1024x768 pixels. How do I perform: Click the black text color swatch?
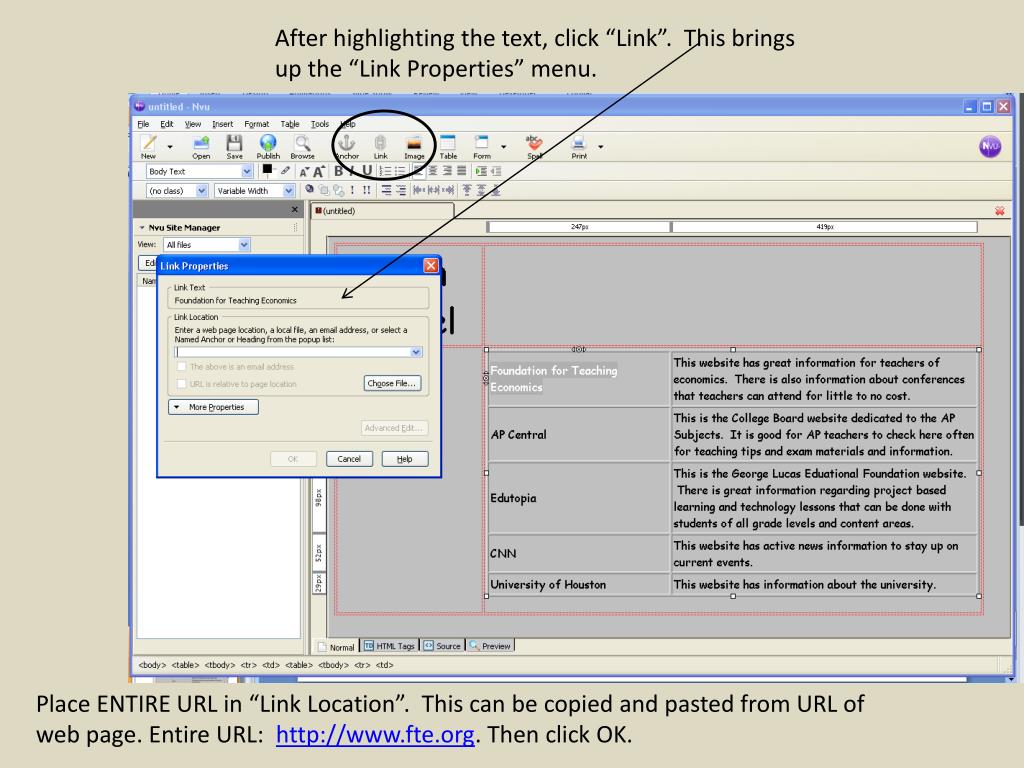267,170
